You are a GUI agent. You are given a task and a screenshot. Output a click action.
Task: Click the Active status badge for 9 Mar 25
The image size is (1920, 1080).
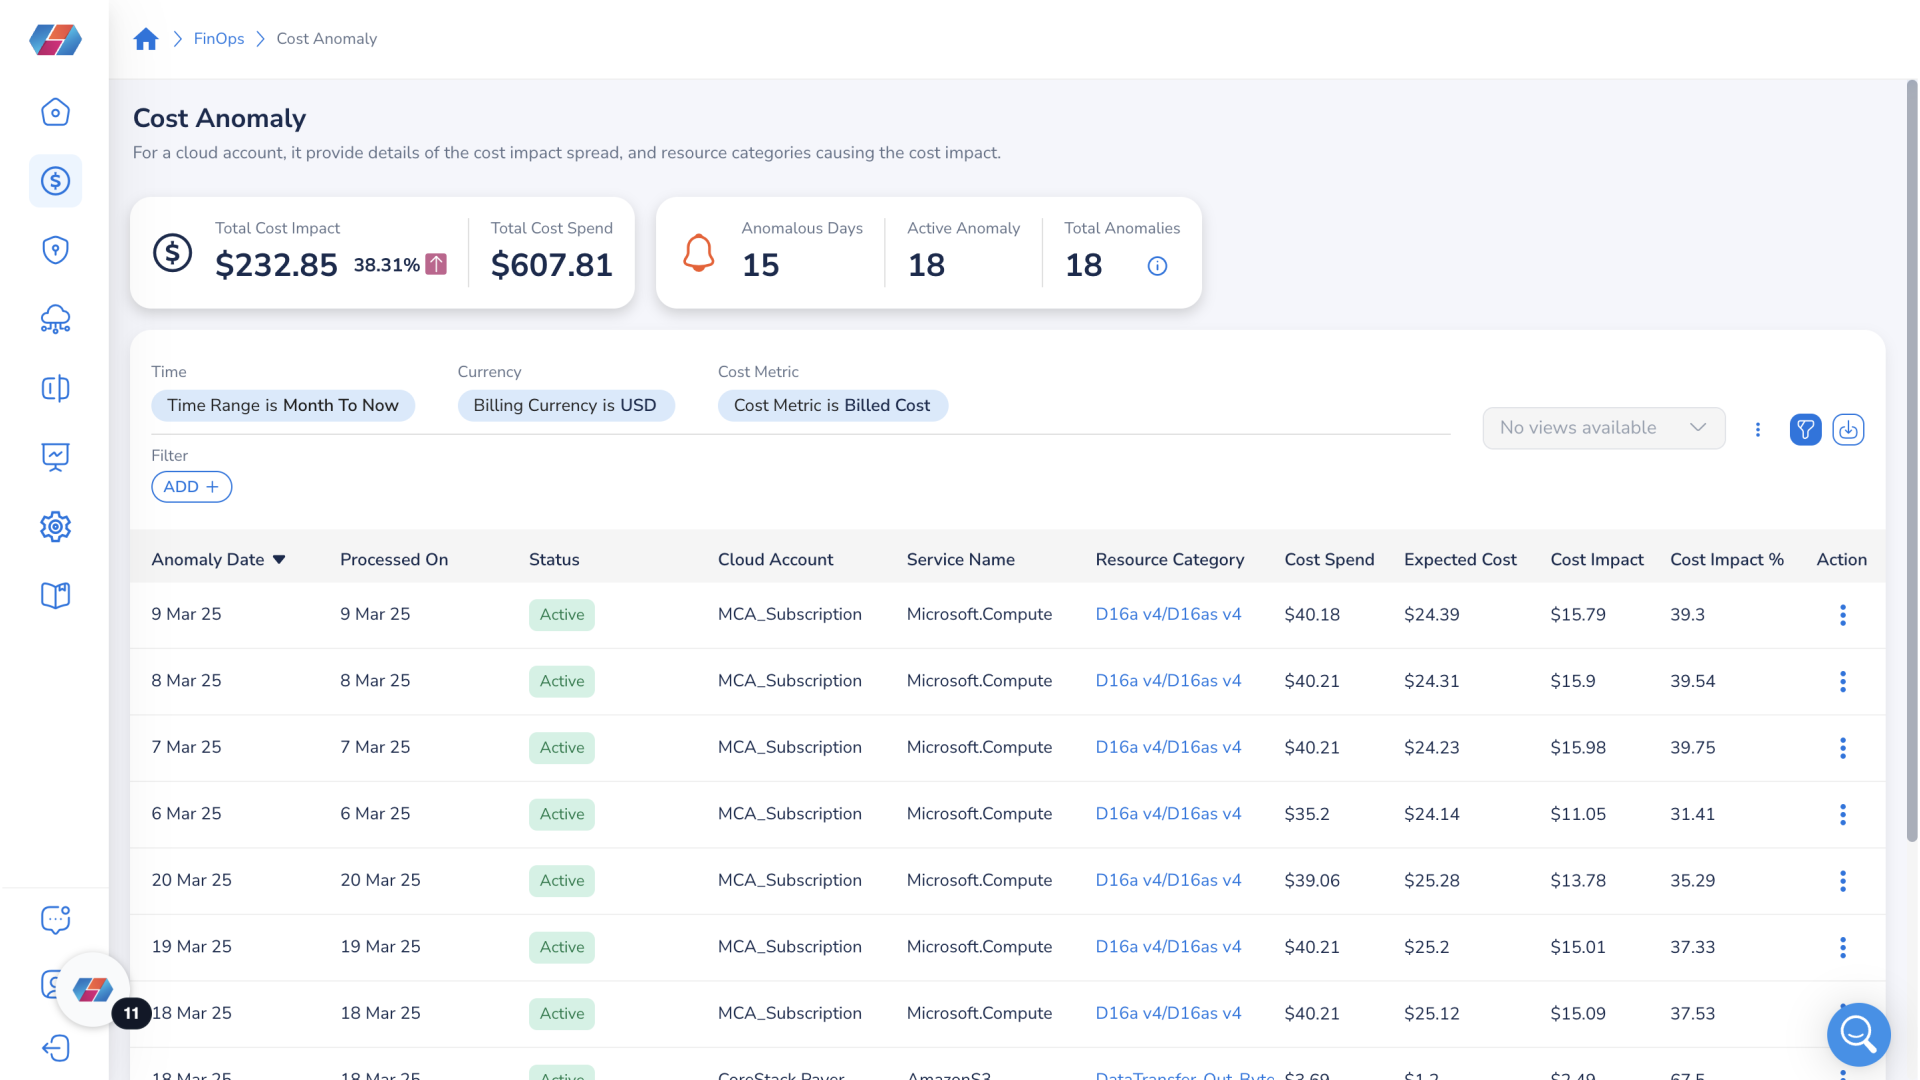[561, 615]
